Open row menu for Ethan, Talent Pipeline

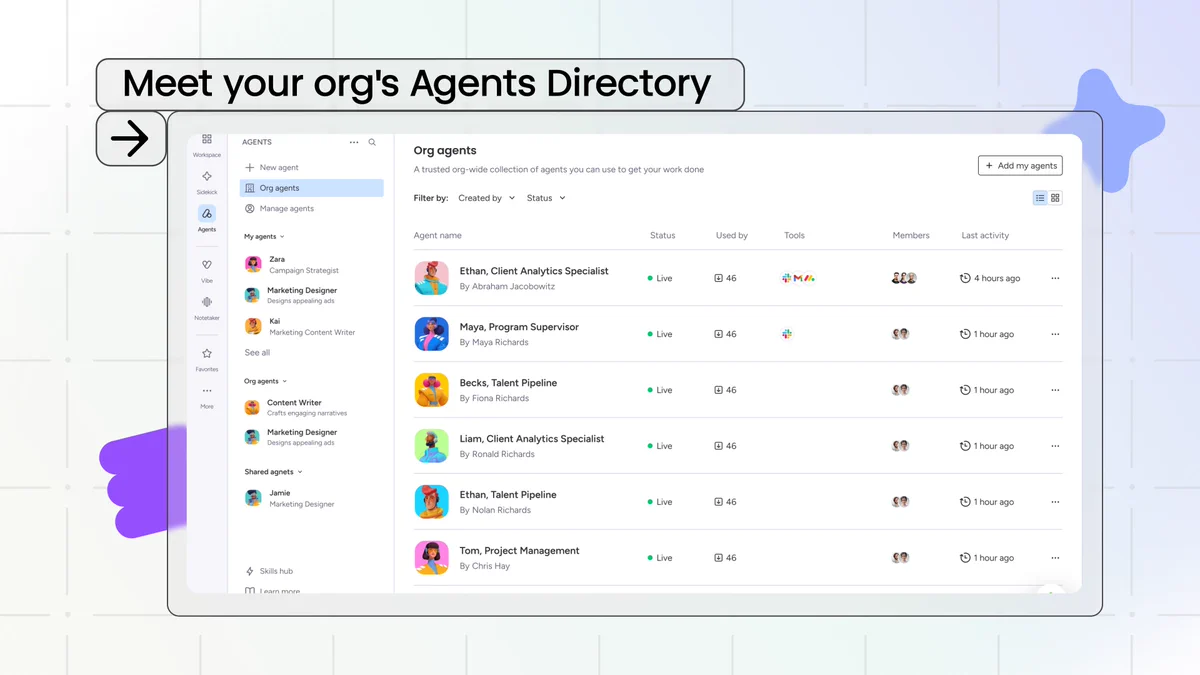click(x=1055, y=502)
